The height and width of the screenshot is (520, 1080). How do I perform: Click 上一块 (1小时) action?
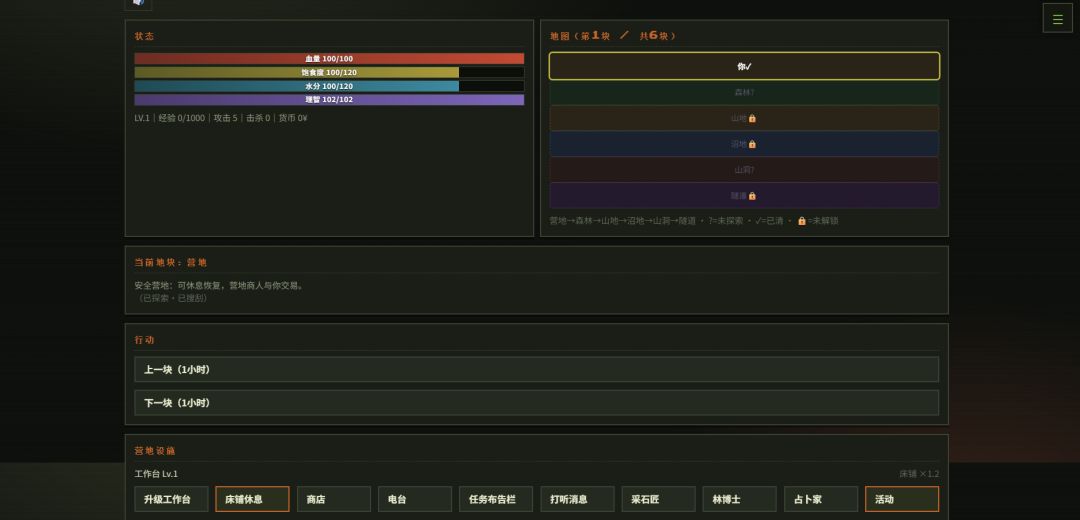click(537, 369)
